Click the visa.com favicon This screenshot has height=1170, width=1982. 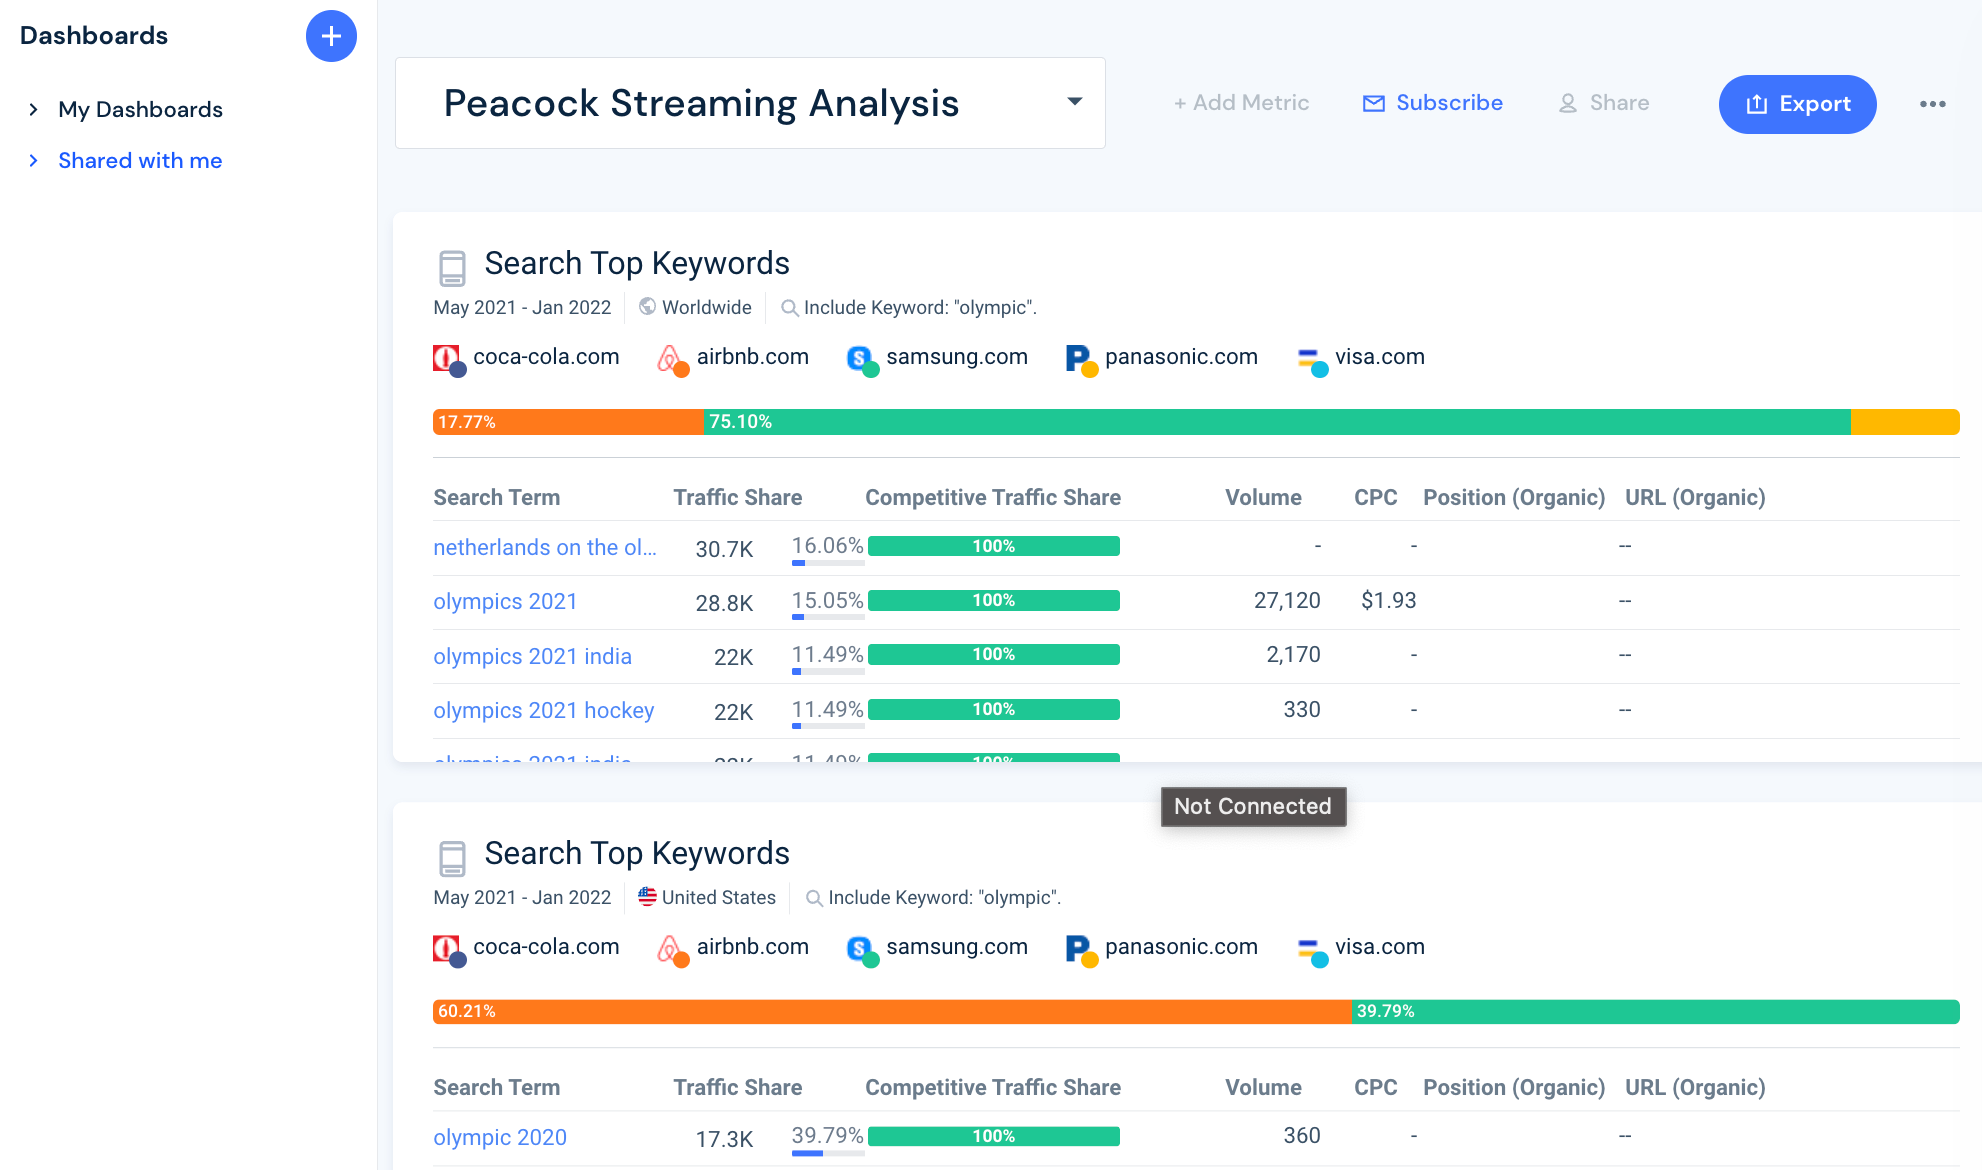pos(1311,359)
